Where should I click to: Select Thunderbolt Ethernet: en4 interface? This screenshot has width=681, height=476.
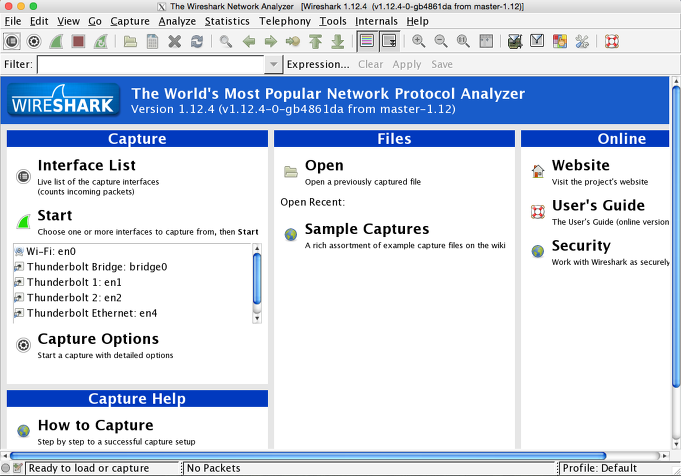[x=132, y=313]
